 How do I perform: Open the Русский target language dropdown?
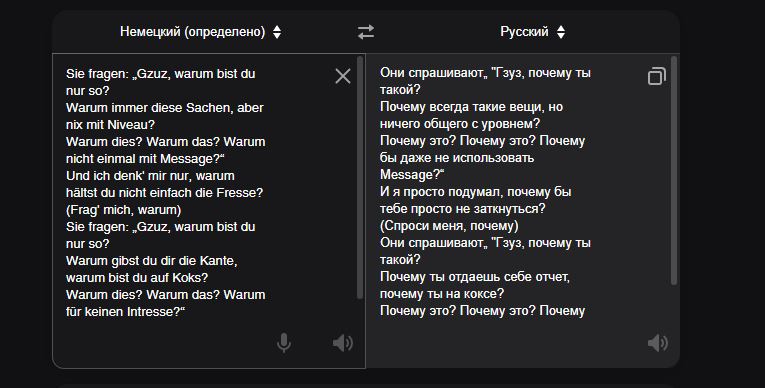pos(532,32)
